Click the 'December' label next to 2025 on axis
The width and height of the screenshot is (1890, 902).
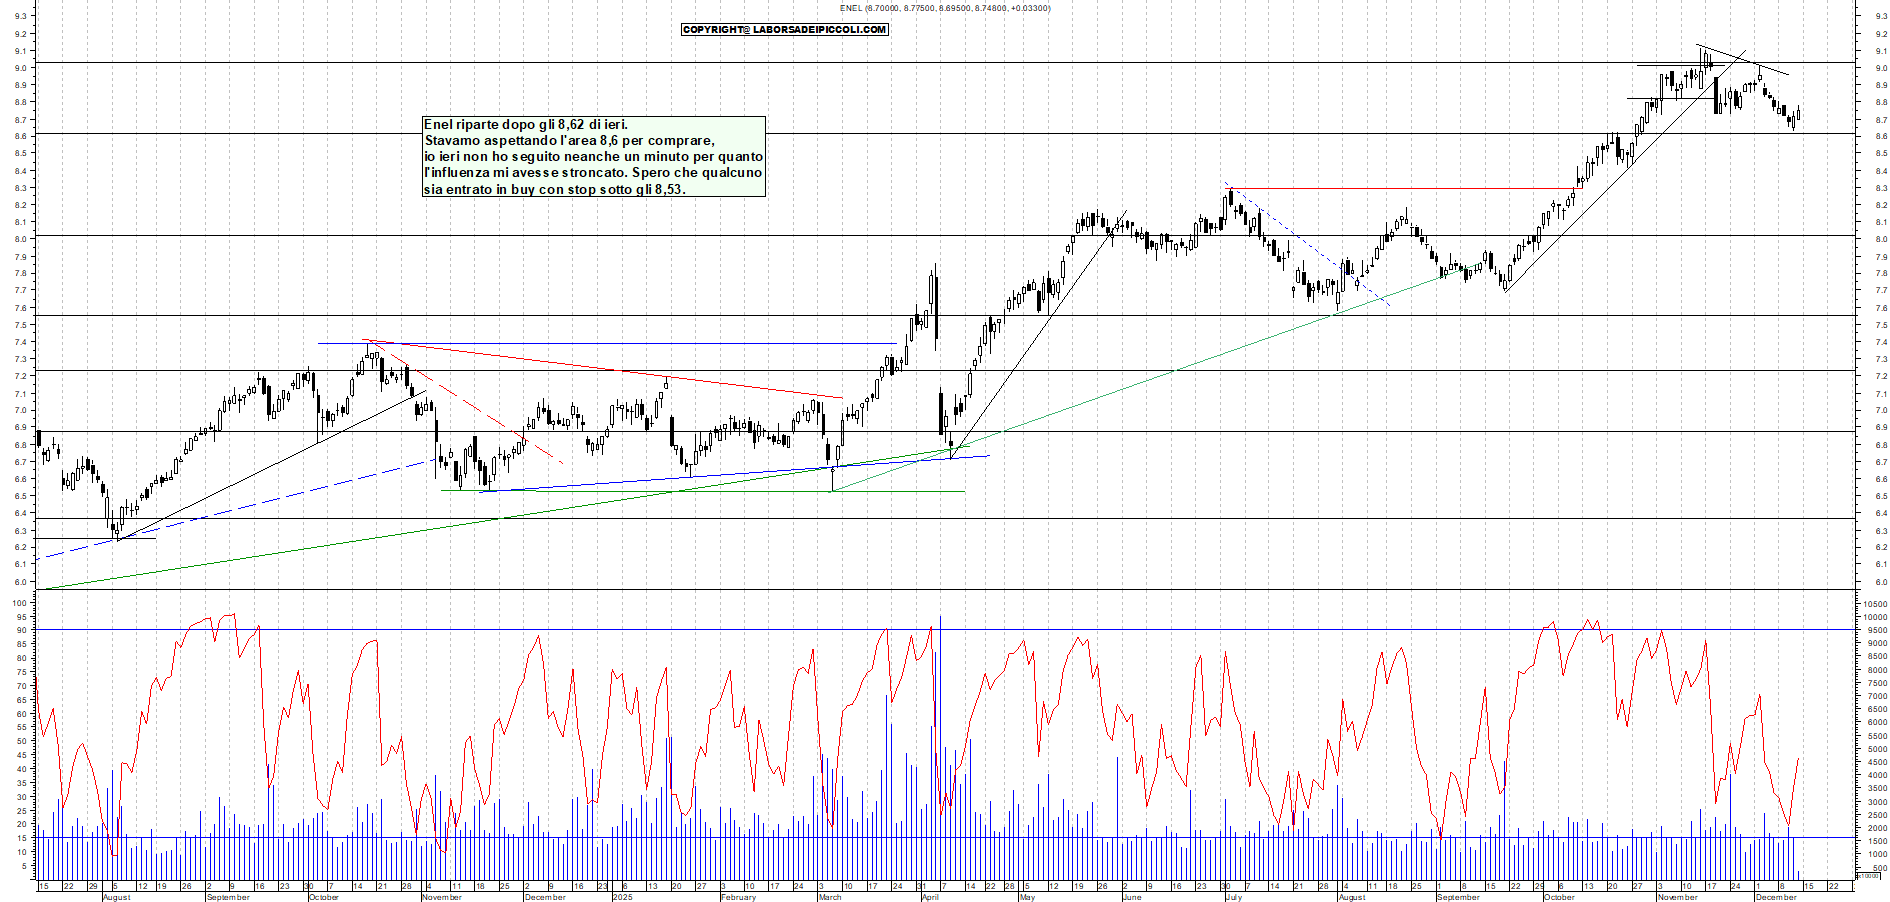[545, 897]
